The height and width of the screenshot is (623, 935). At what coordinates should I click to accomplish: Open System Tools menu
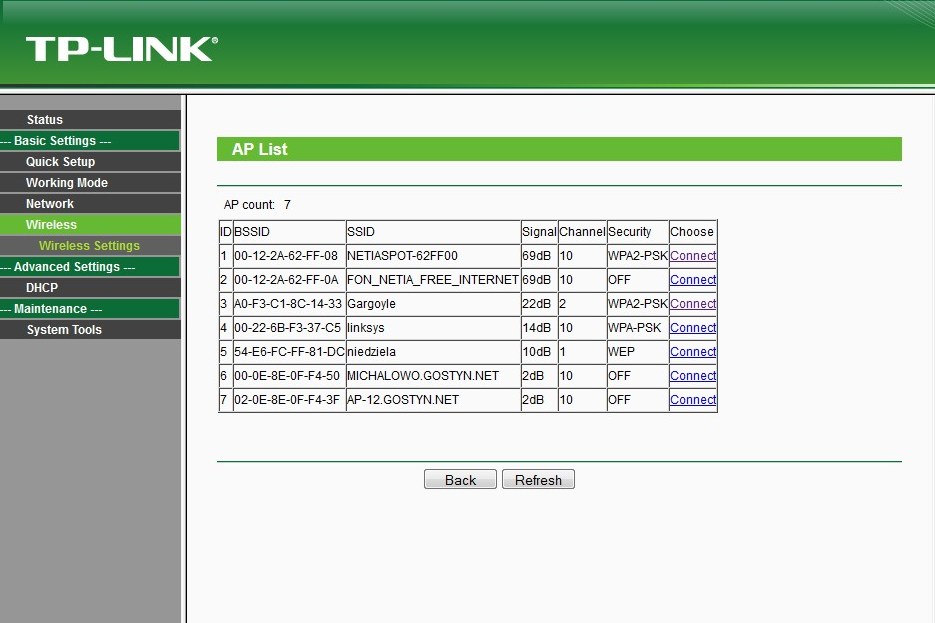pos(64,330)
